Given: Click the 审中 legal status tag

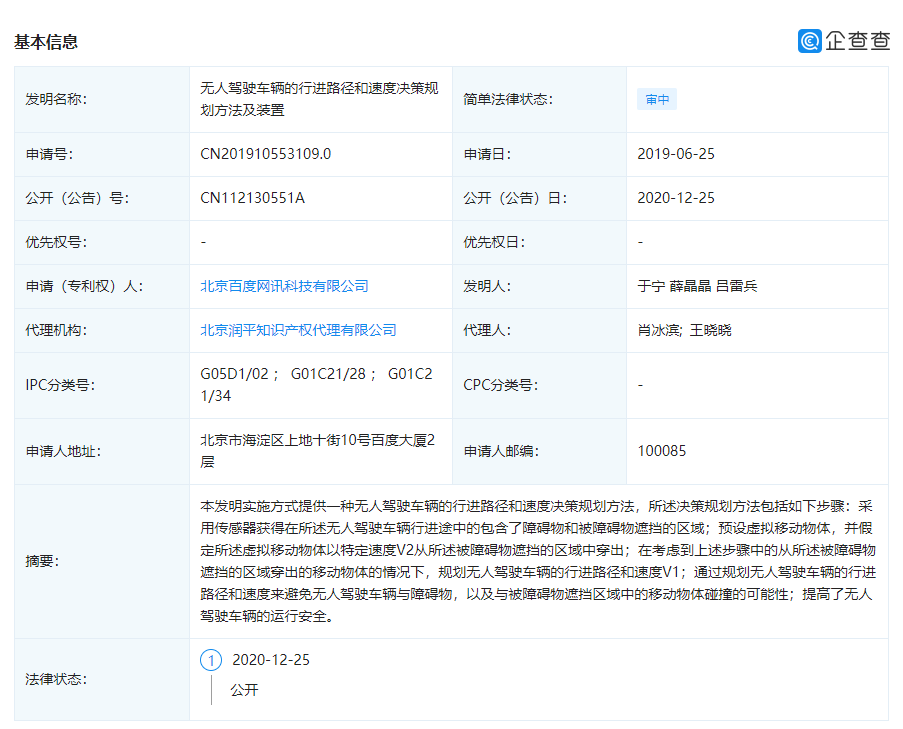Looking at the screenshot, I should (x=657, y=100).
